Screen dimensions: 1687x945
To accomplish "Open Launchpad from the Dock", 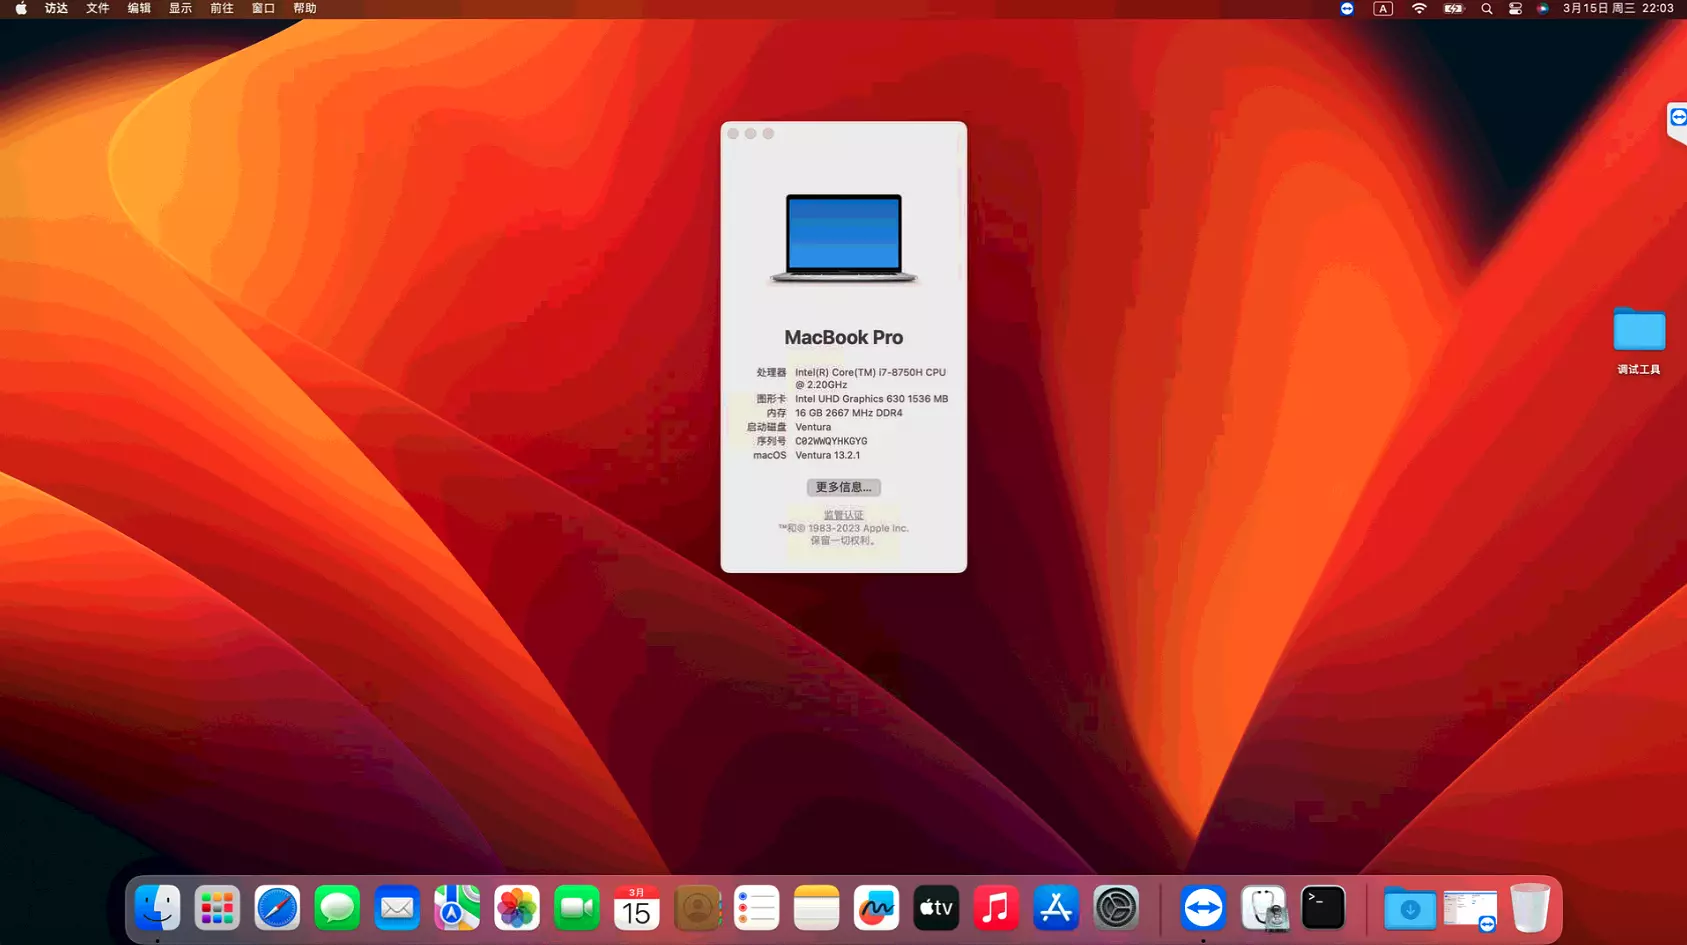I will coord(217,908).
